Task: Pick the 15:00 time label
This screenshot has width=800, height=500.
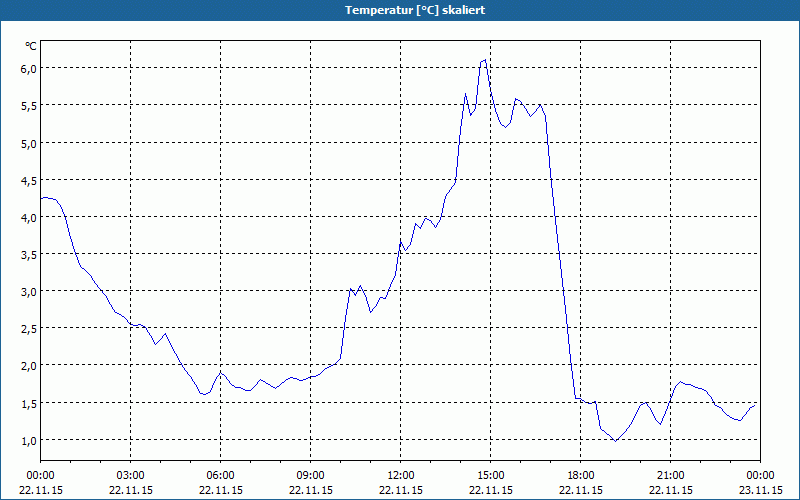Action: click(491, 476)
